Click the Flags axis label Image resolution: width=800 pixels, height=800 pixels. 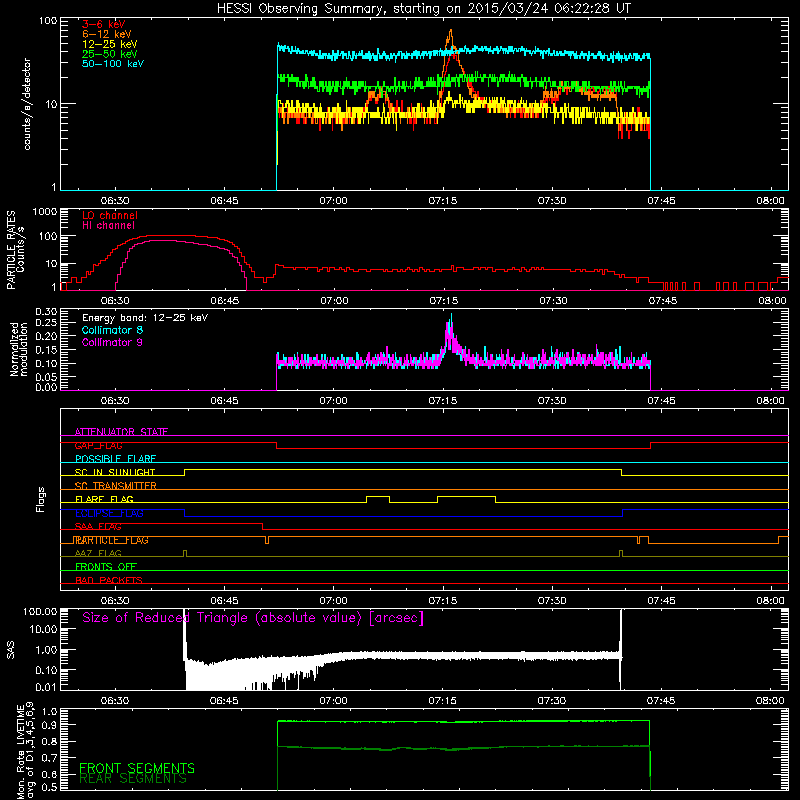(41, 499)
